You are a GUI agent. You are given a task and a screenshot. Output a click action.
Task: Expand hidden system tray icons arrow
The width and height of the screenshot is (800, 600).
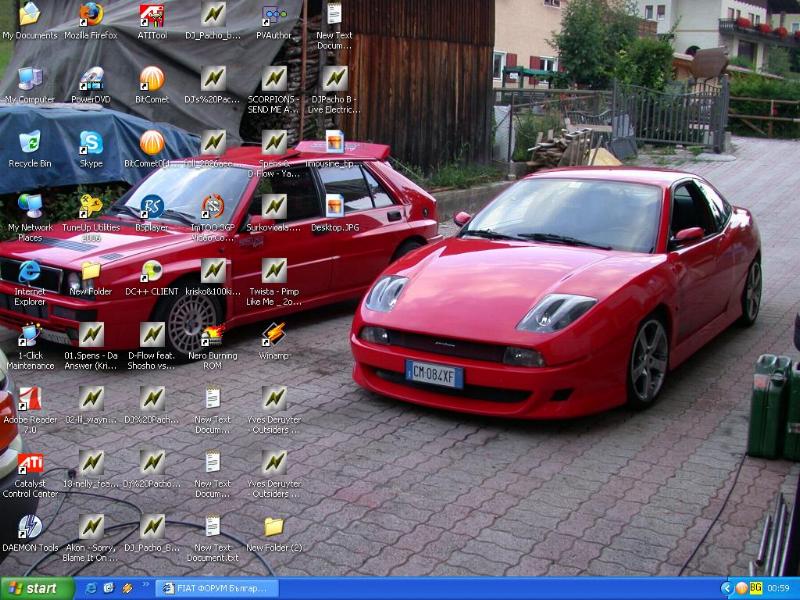[727, 588]
